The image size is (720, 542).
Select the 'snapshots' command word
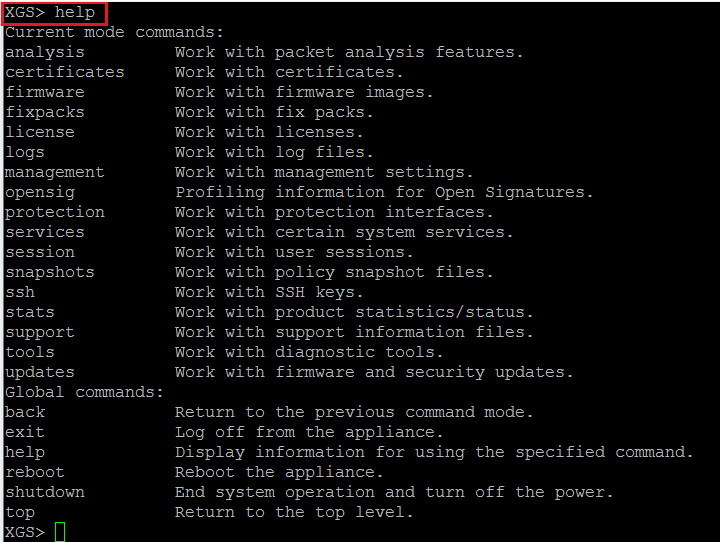pos(50,272)
